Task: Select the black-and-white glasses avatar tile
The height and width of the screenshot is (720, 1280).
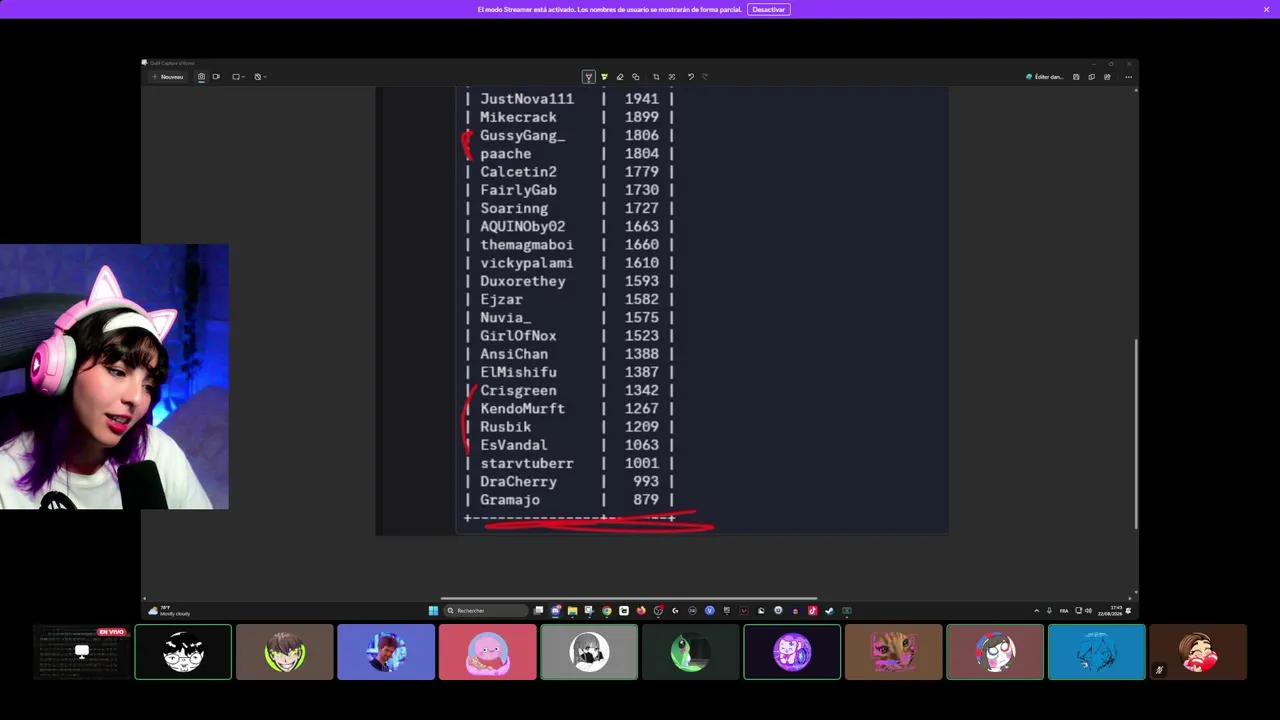Action: coord(183,652)
